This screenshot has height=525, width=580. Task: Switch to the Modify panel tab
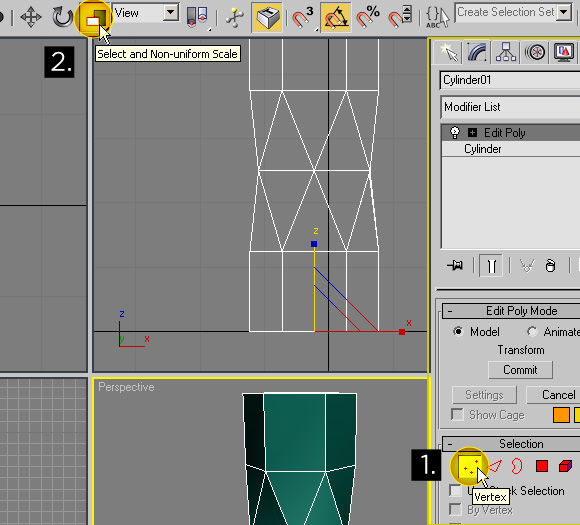tap(477, 52)
